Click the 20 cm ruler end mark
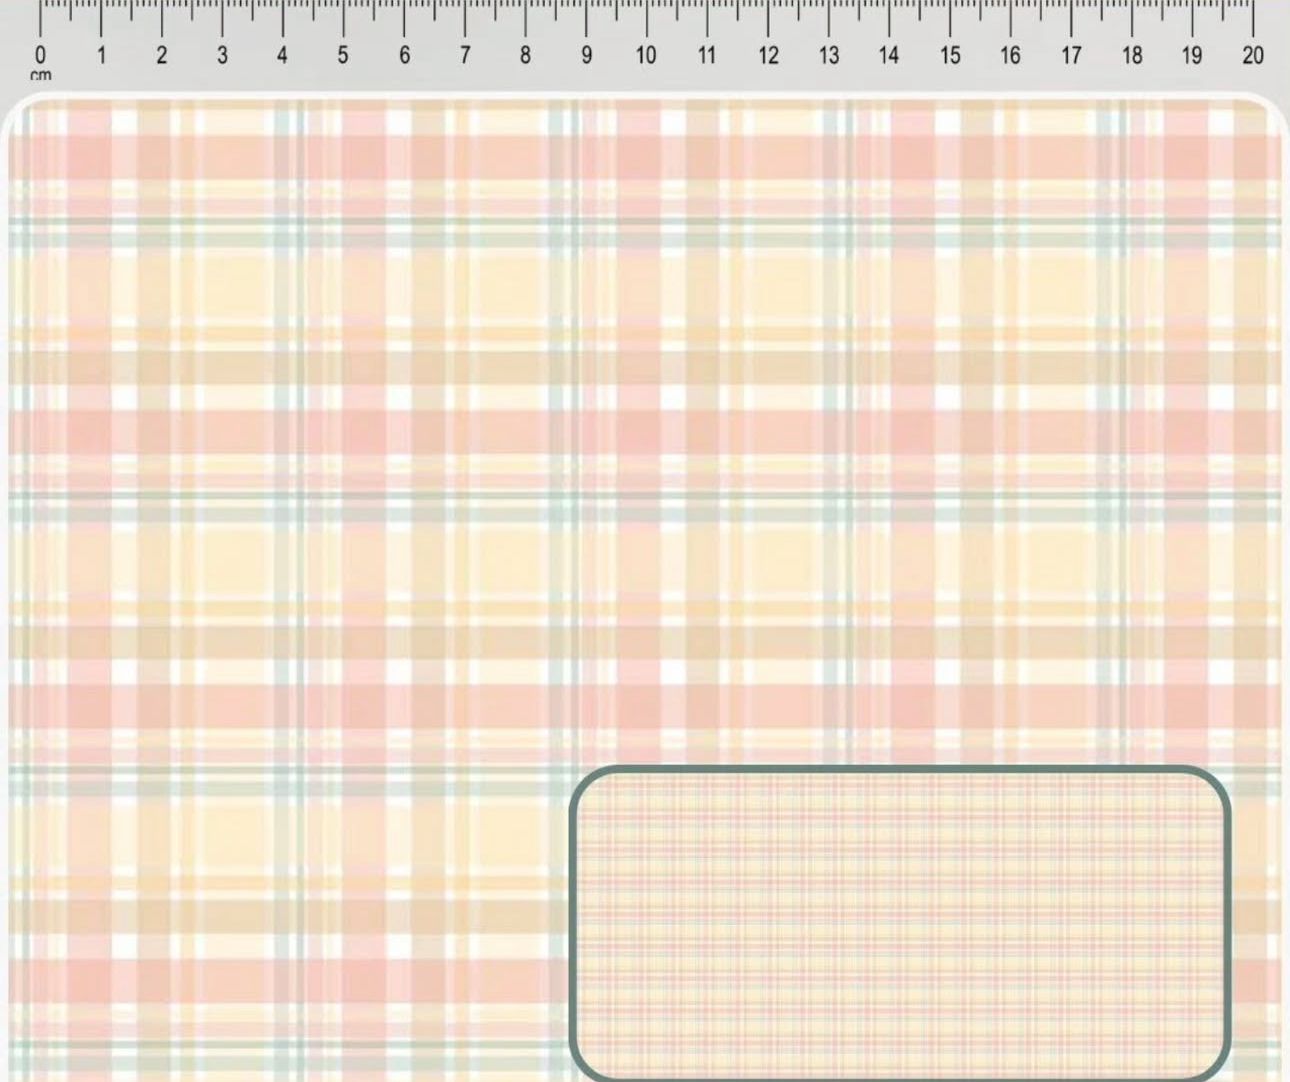Viewport: 1290px width, 1082px height. click(x=1253, y=55)
